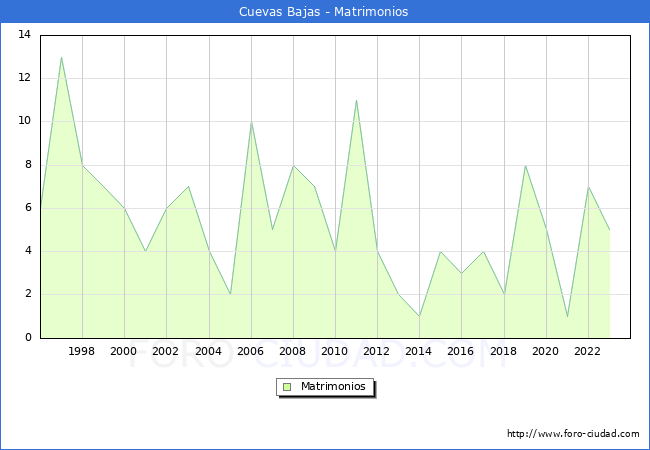Image resolution: width=650 pixels, height=450 pixels.
Task: Click the 1997 peak data point at 13
Action: pos(61,57)
